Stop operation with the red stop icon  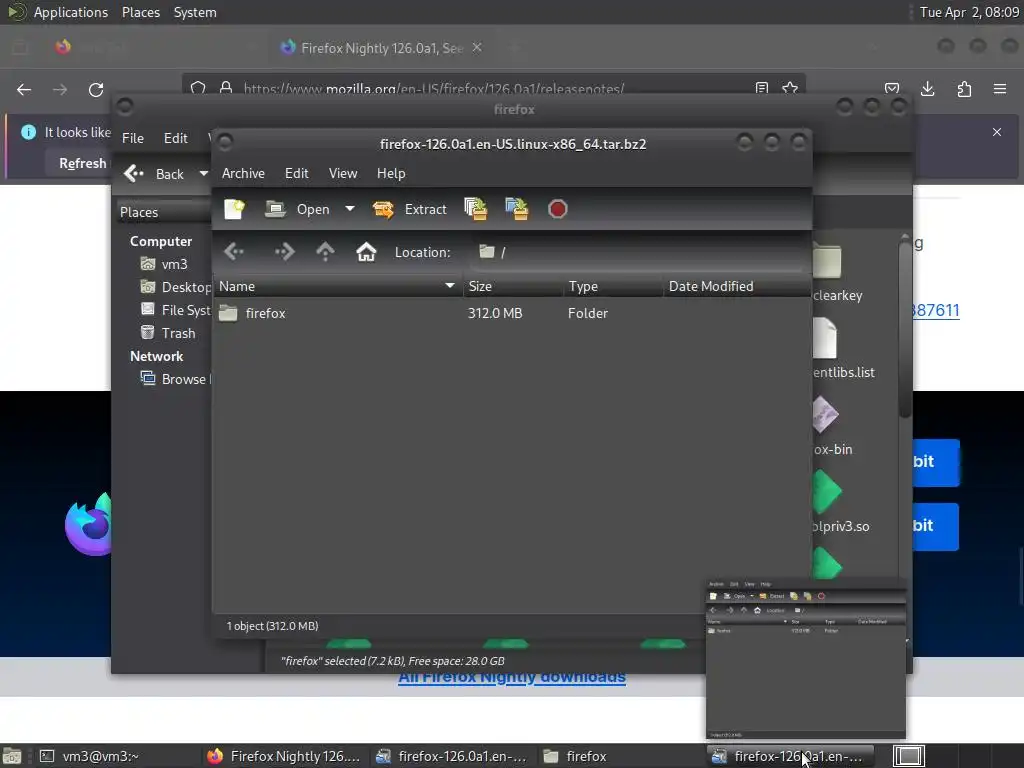coord(557,209)
